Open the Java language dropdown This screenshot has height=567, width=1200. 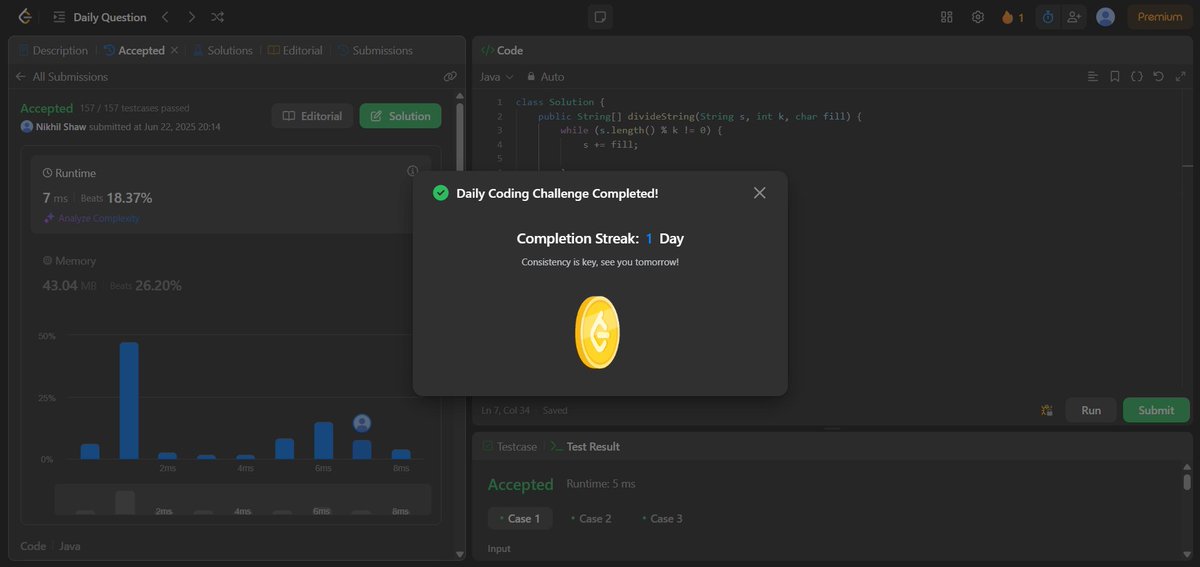coord(496,77)
